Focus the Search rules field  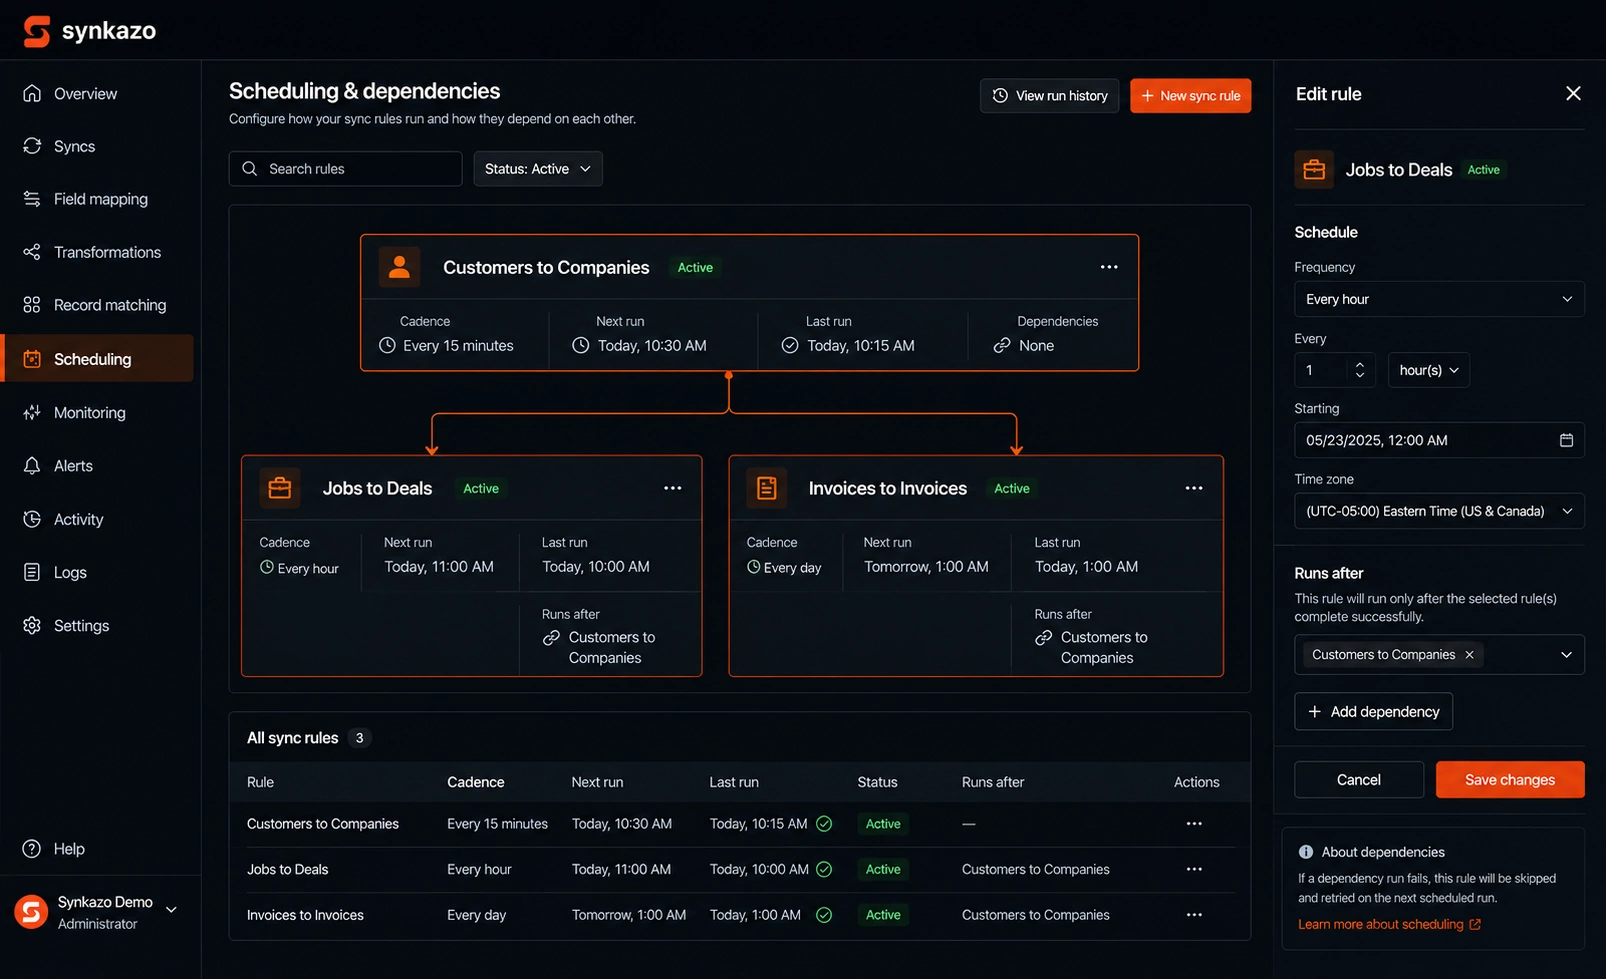(345, 169)
